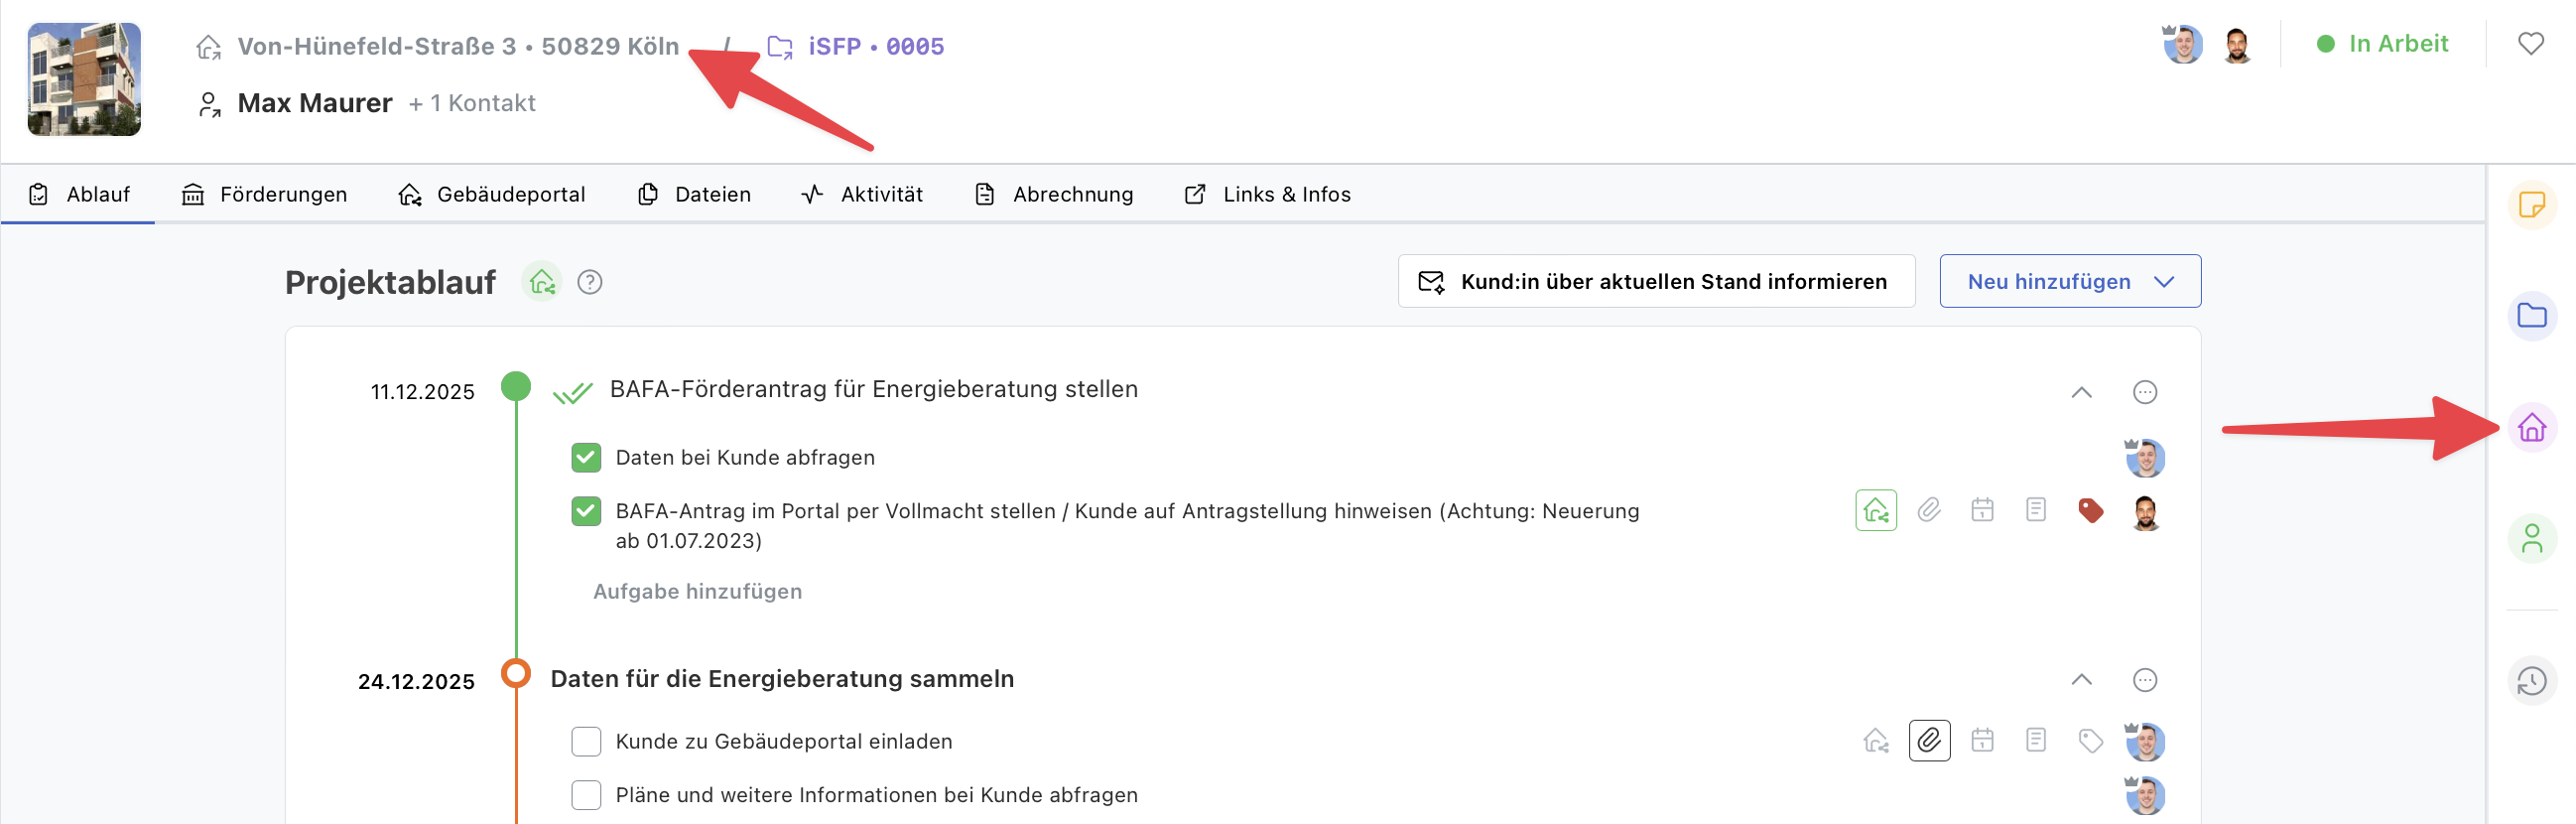Open the history clock sidebar icon
This screenshot has width=2576, height=824.
coord(2531,681)
